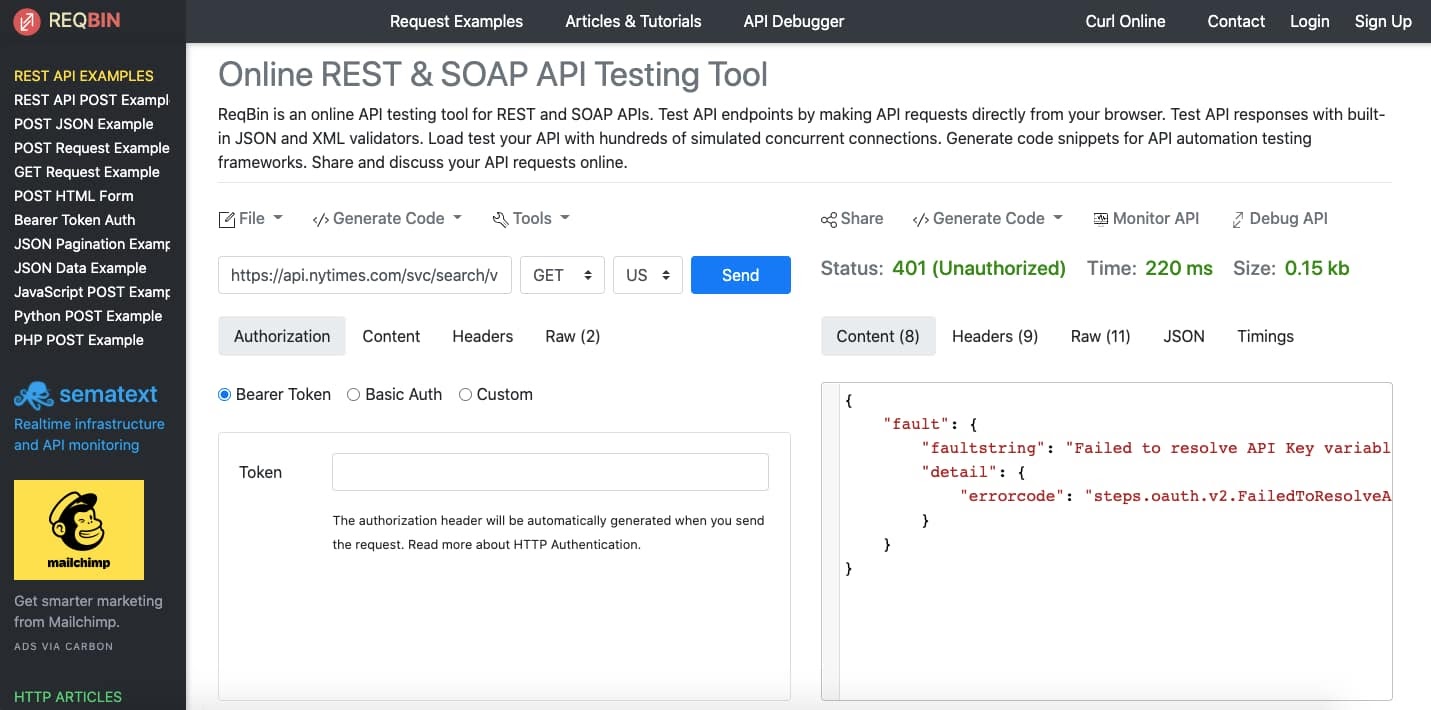This screenshot has height=710, width=1431.
Task: Select the Bearer Token authentication option
Action: (224, 394)
